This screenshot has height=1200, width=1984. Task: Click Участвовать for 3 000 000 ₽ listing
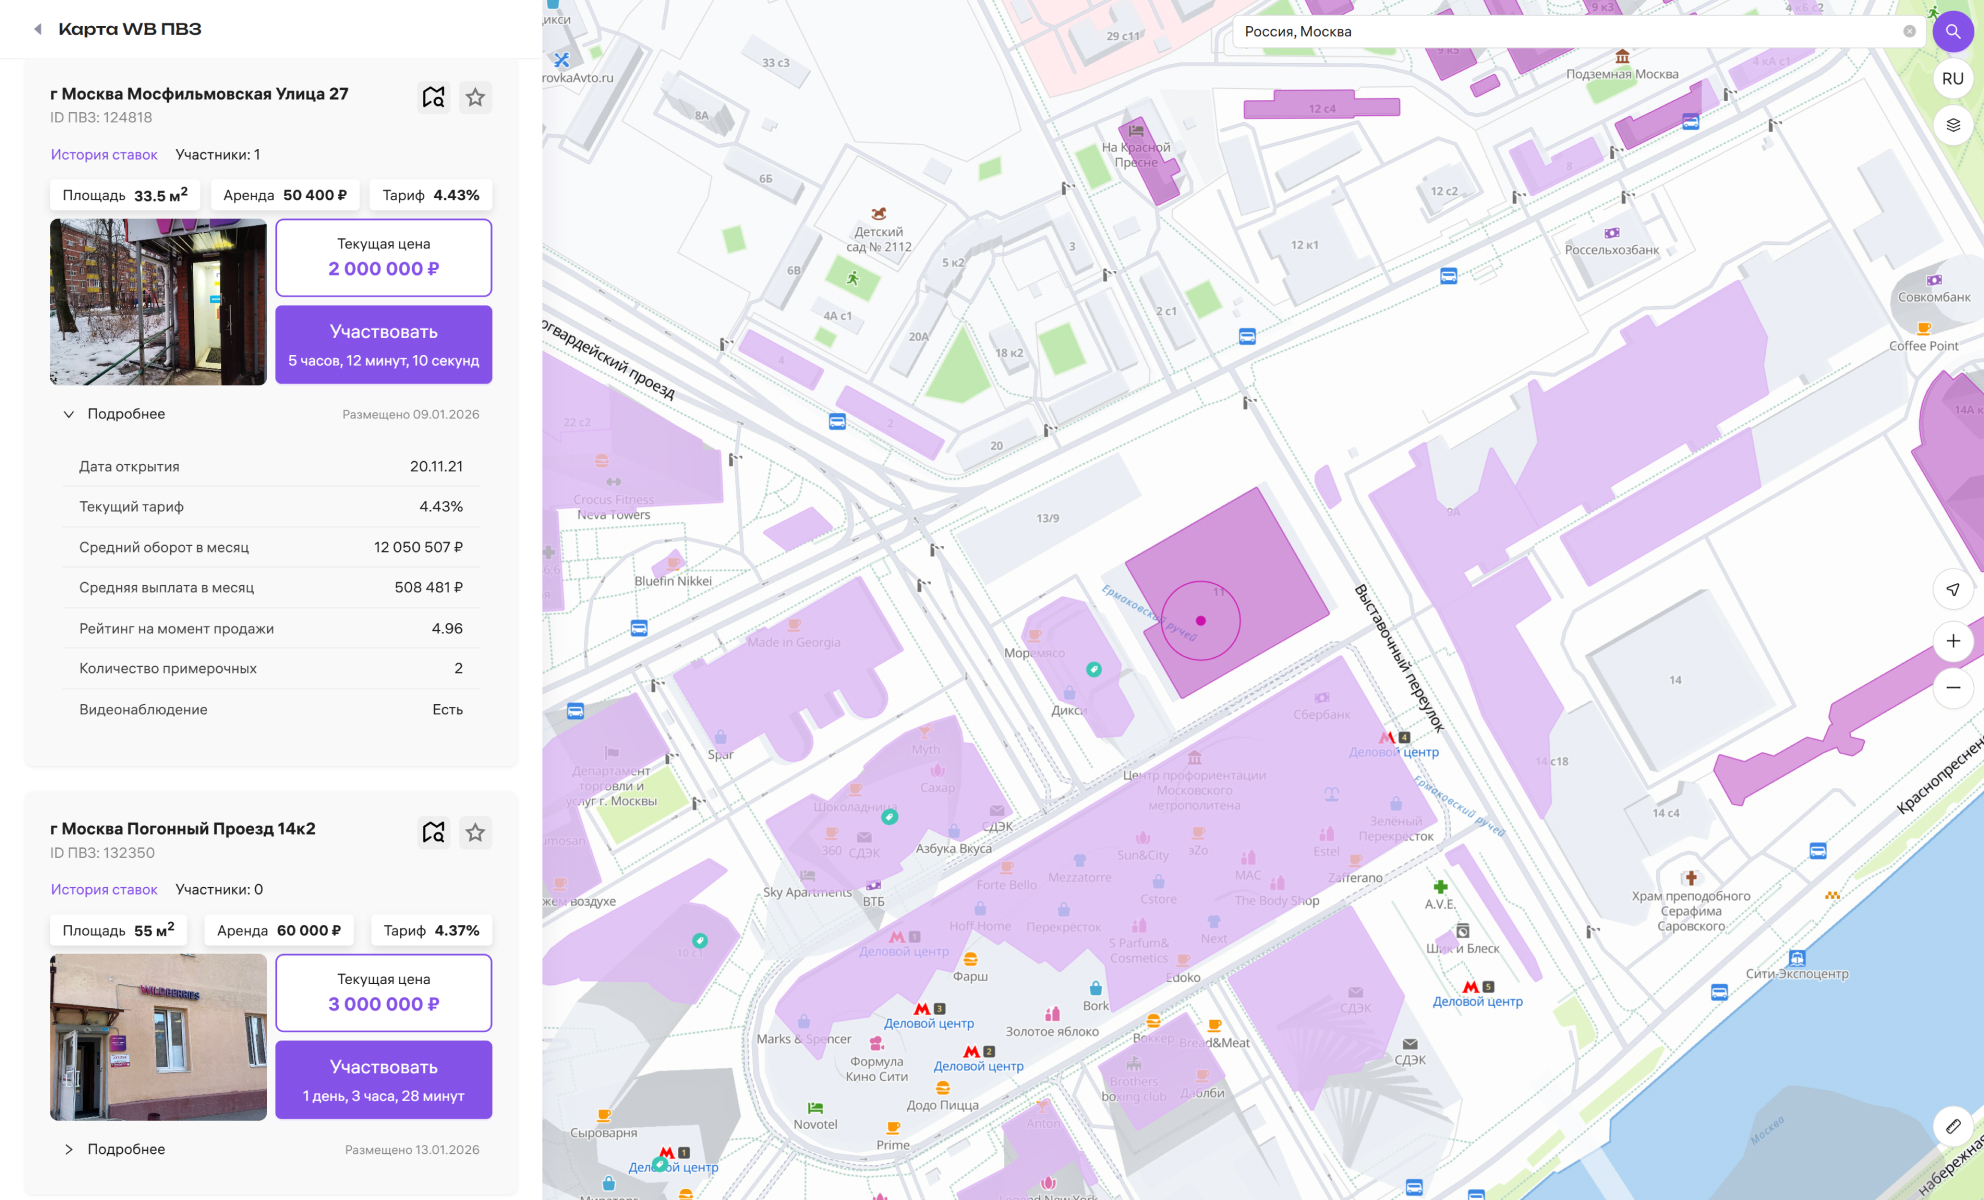coord(383,1079)
